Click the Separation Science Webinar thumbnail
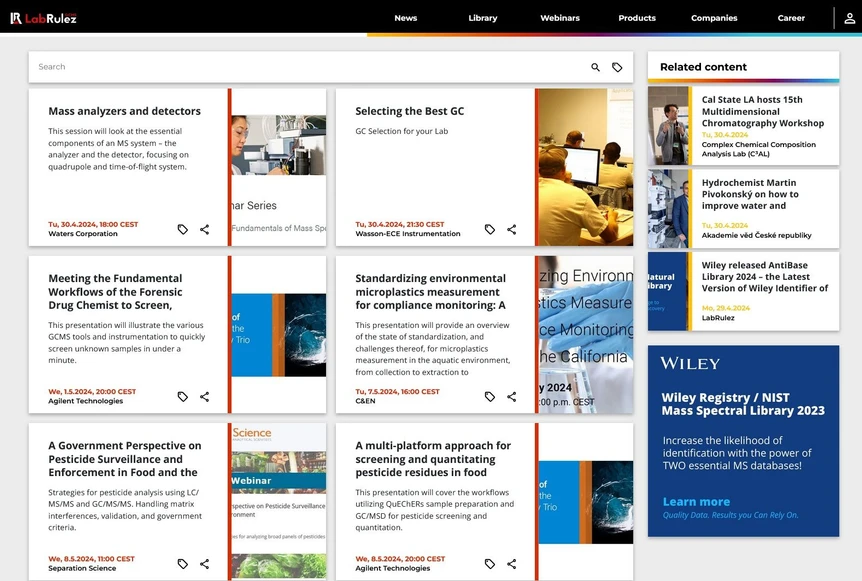The height and width of the screenshot is (581, 862). (x=279, y=501)
